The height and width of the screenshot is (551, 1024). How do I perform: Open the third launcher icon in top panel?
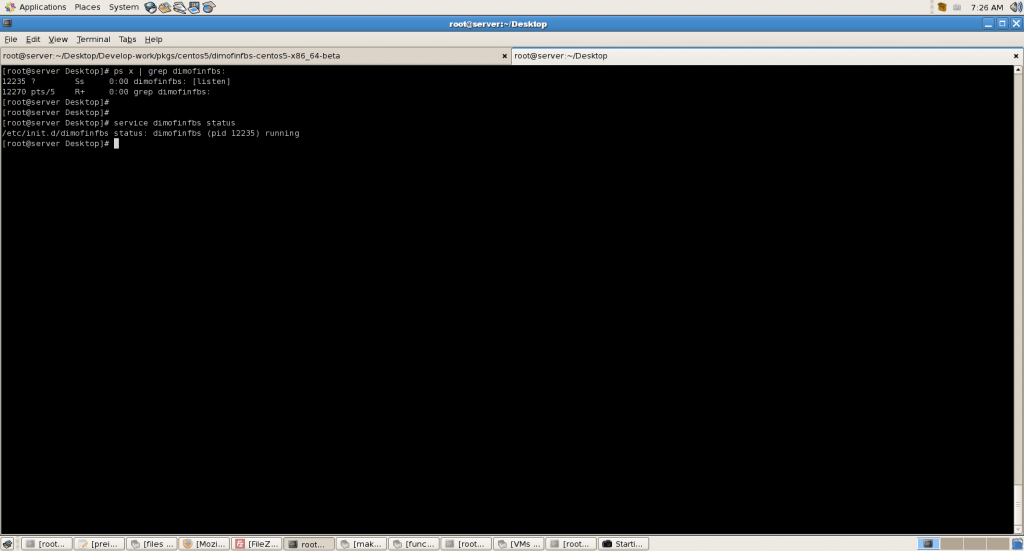[180, 7]
